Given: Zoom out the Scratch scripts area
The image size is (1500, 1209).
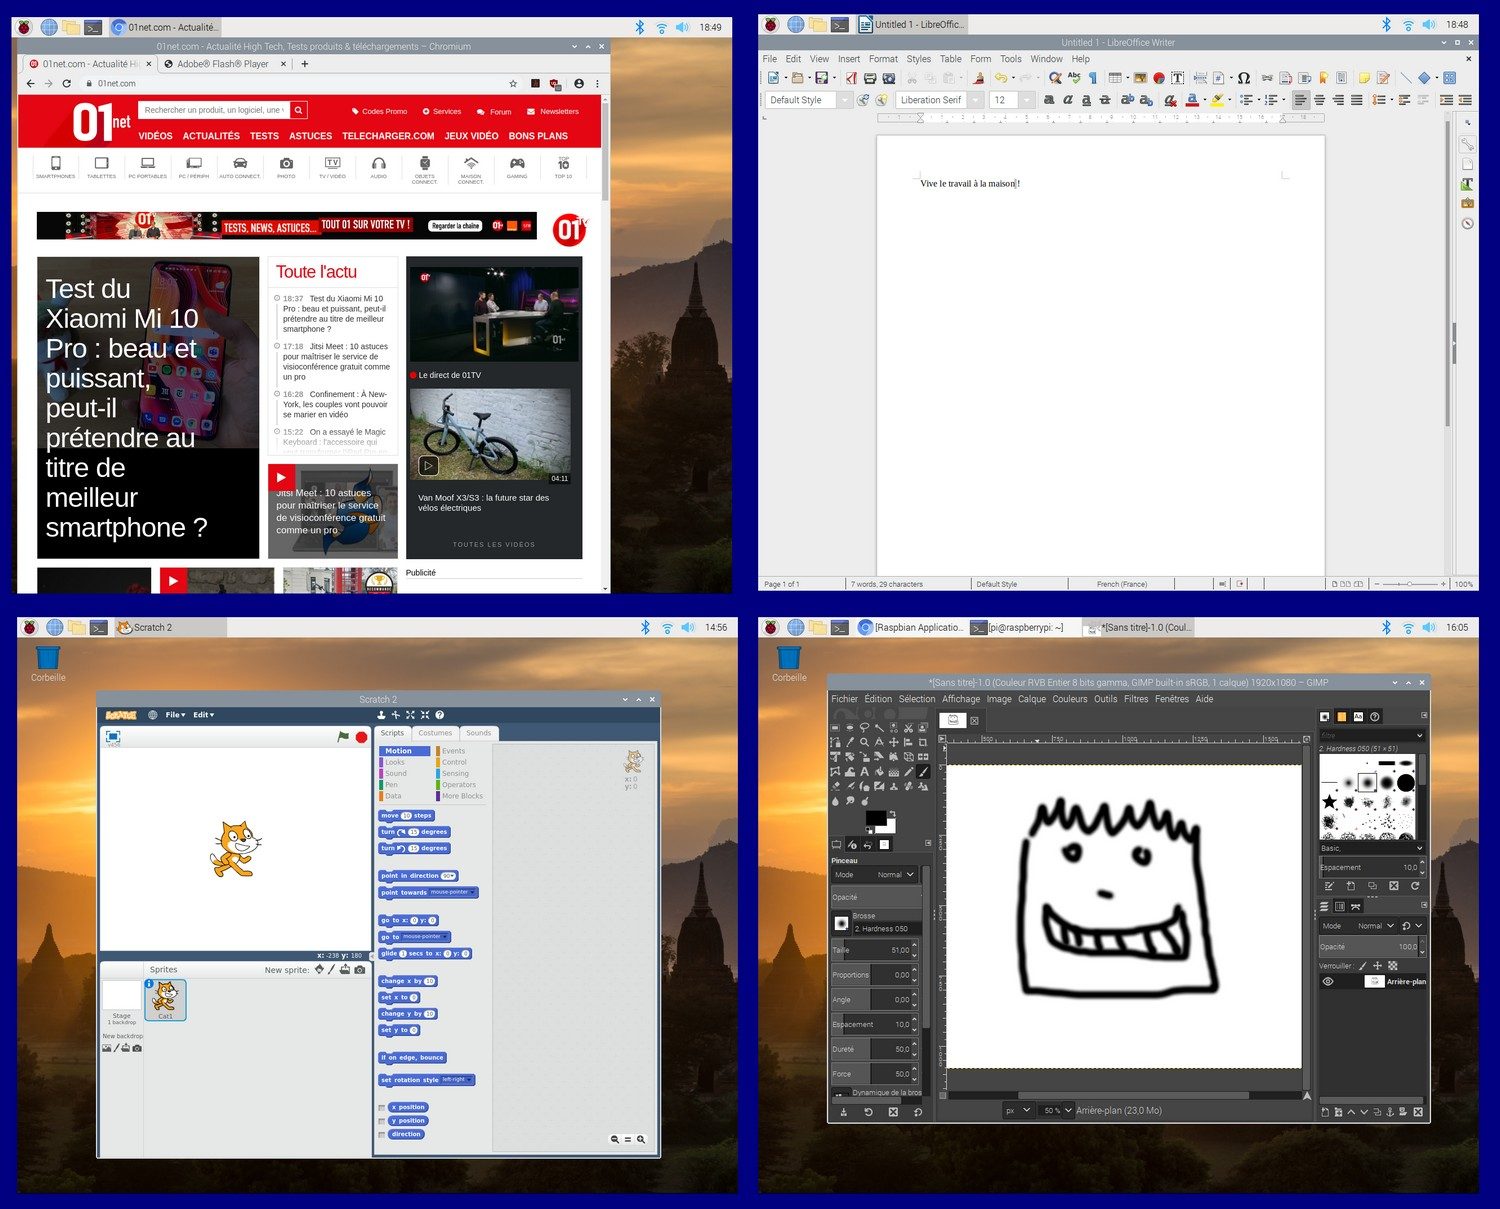Looking at the screenshot, I should pyautogui.click(x=615, y=1139).
